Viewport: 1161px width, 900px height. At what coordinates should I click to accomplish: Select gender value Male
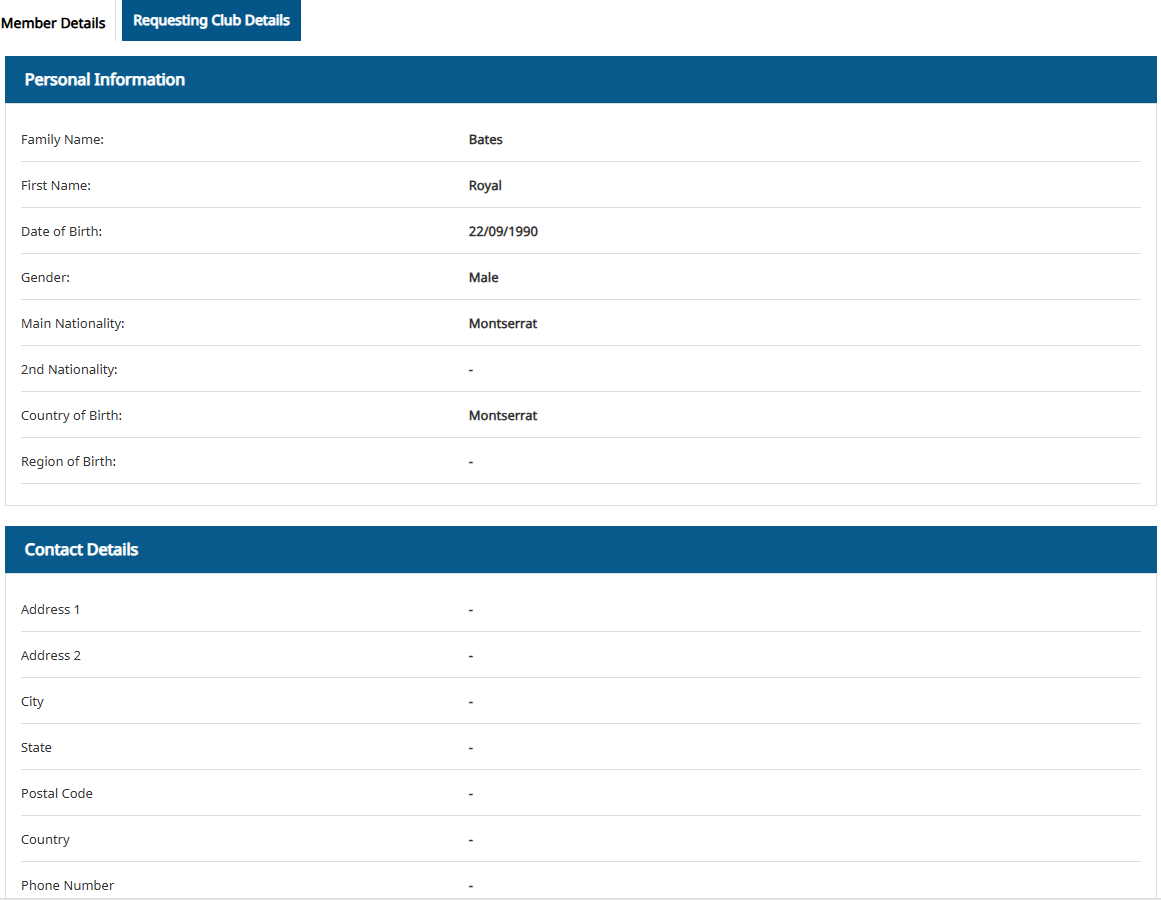coord(484,278)
